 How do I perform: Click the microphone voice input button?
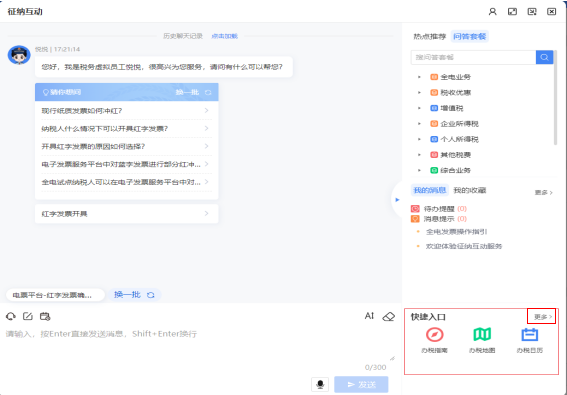pyautogui.click(x=320, y=384)
